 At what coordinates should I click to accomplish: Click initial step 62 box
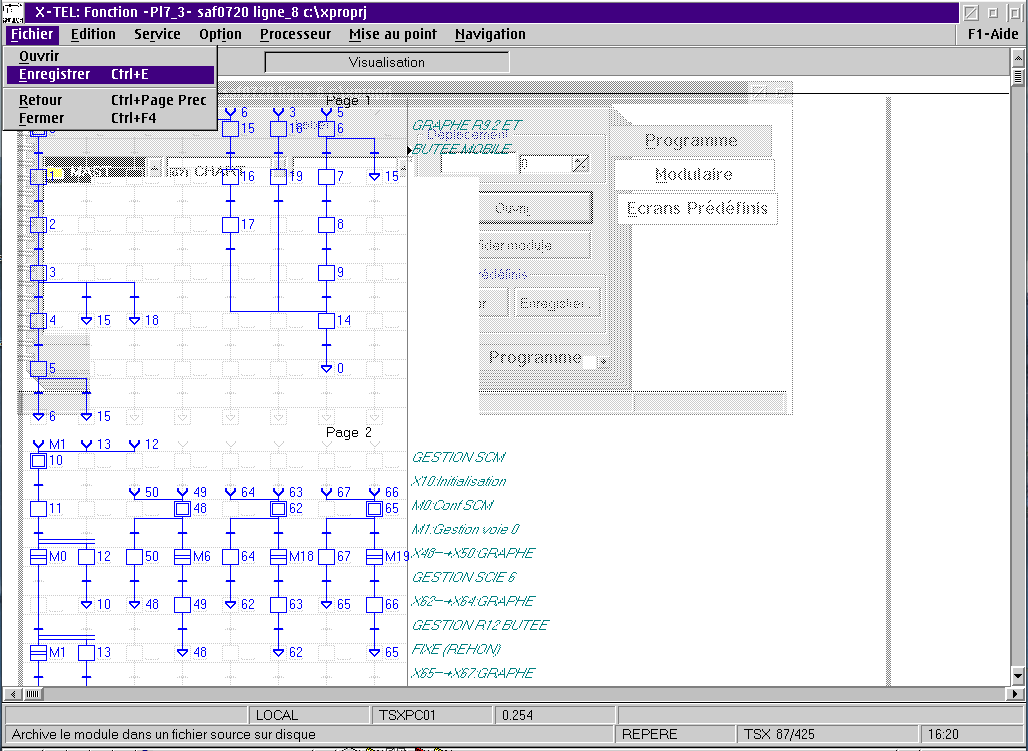point(279,509)
